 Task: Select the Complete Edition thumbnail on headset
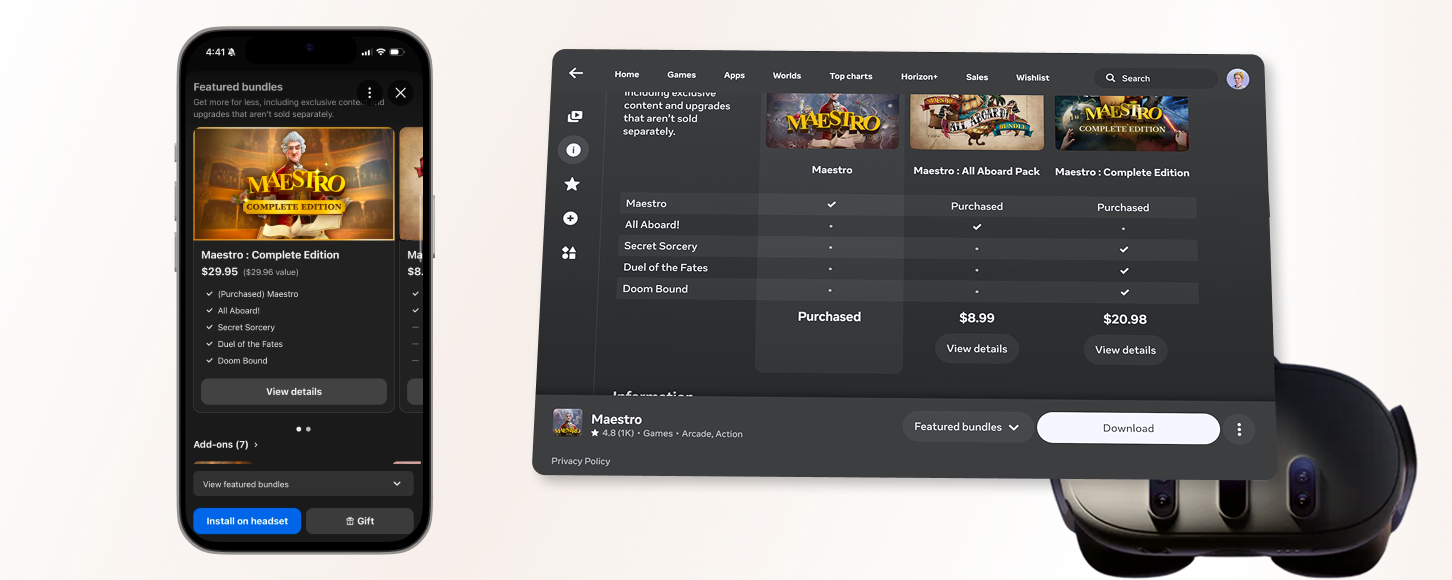click(1122, 123)
